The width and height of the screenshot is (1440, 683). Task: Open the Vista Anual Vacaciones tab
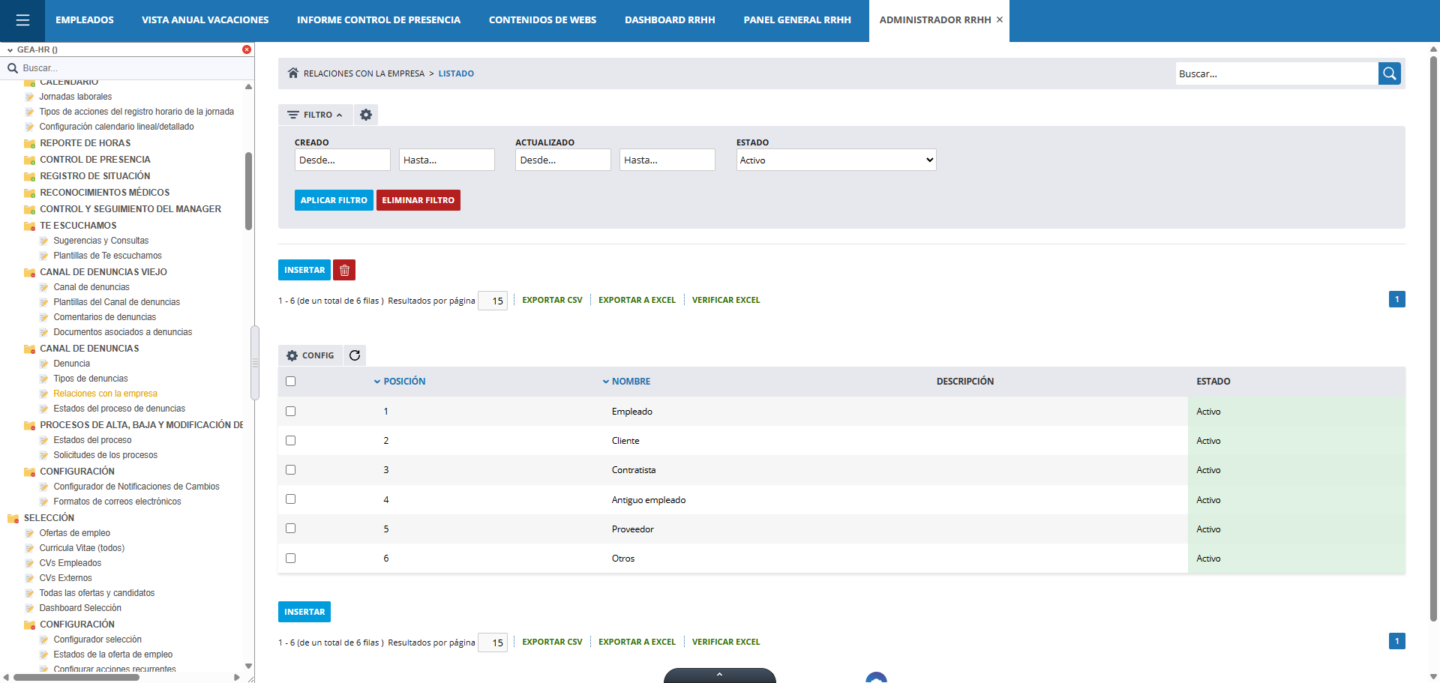205,20
